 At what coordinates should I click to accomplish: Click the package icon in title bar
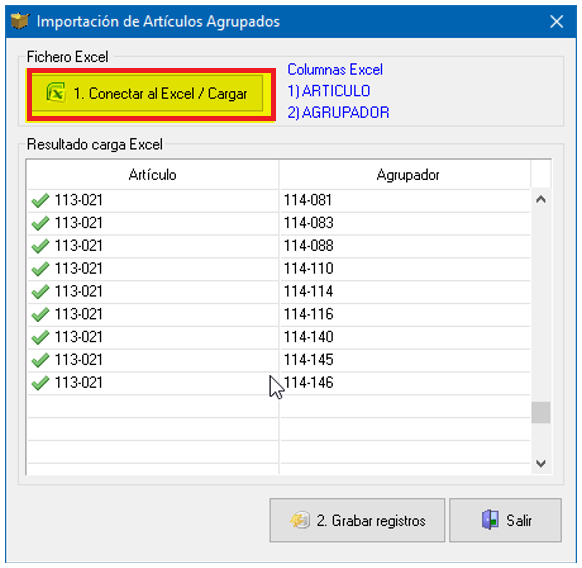[x=20, y=21]
